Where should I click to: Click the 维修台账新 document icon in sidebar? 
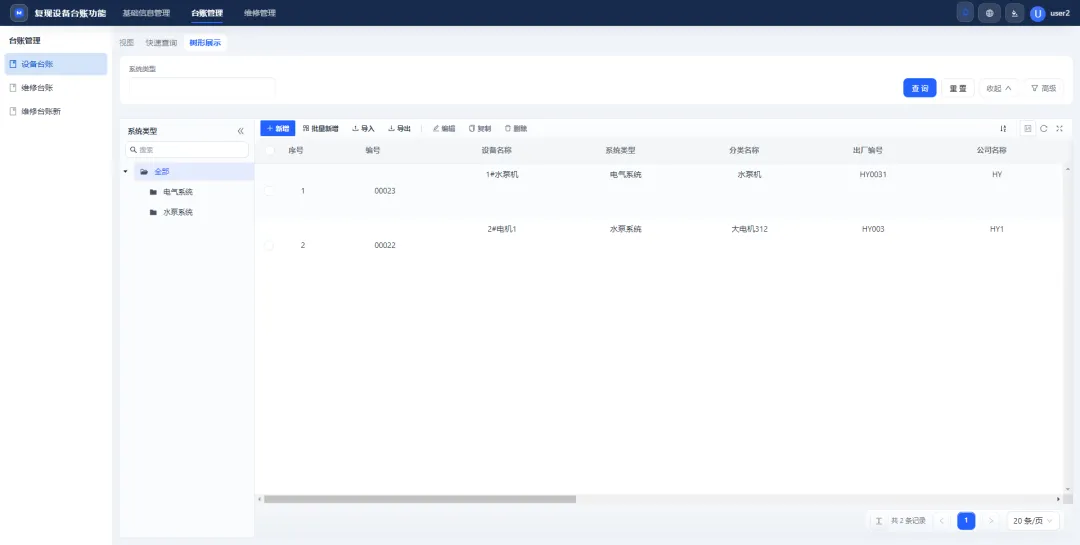point(12,111)
